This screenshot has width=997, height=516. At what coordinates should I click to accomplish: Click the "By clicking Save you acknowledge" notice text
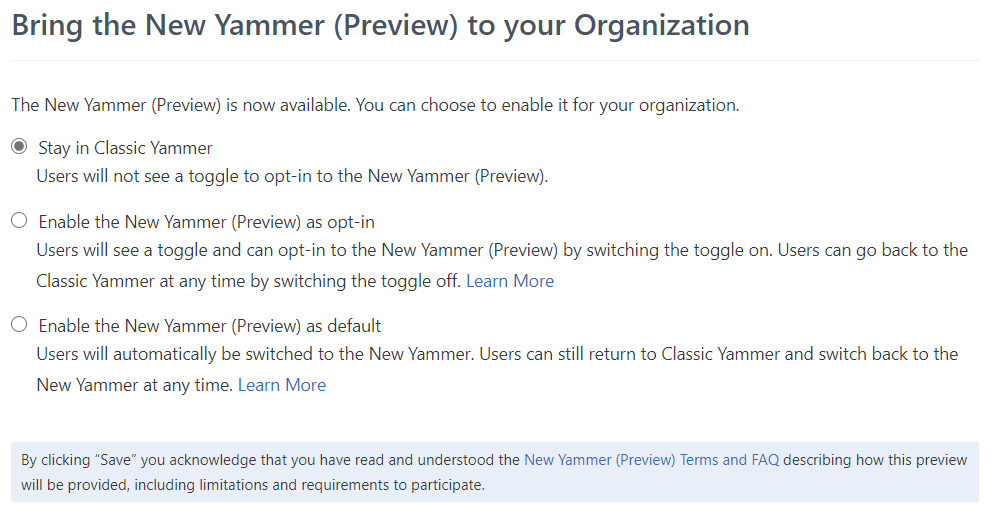point(270,460)
